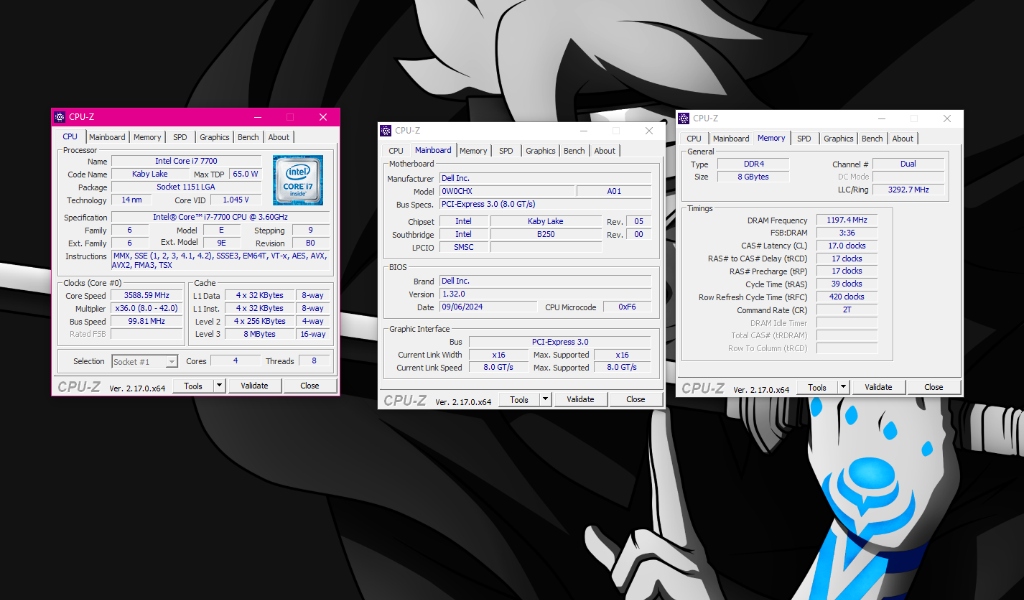Expand the Tools dropdown arrow in the CPU window

click(219, 386)
